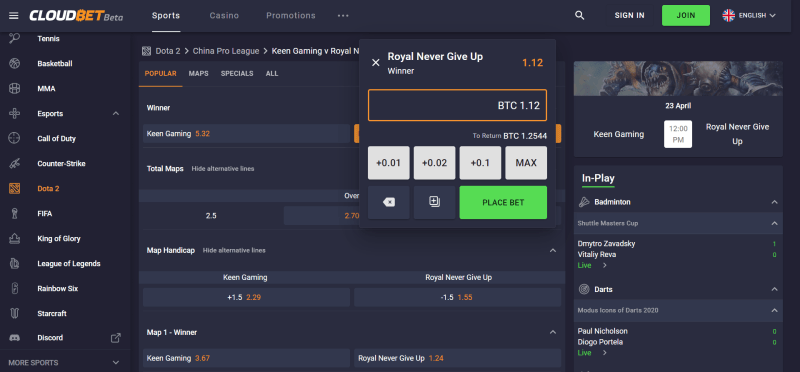The height and width of the screenshot is (372, 800).
Task: Click the PLACE BET button
Action: click(503, 203)
